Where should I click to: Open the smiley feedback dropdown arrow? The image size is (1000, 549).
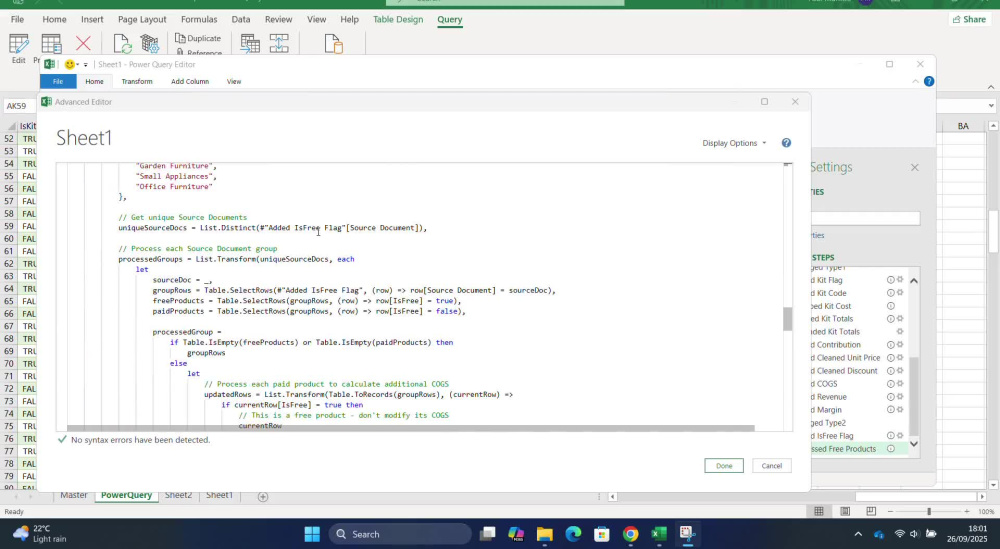(x=77, y=64)
